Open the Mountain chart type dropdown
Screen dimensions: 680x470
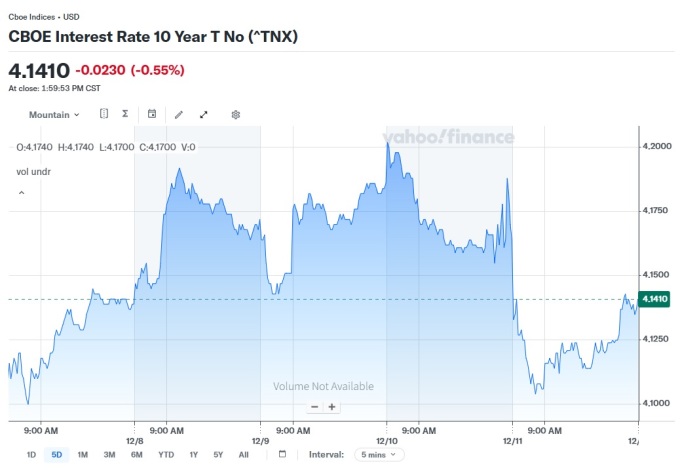coord(54,114)
